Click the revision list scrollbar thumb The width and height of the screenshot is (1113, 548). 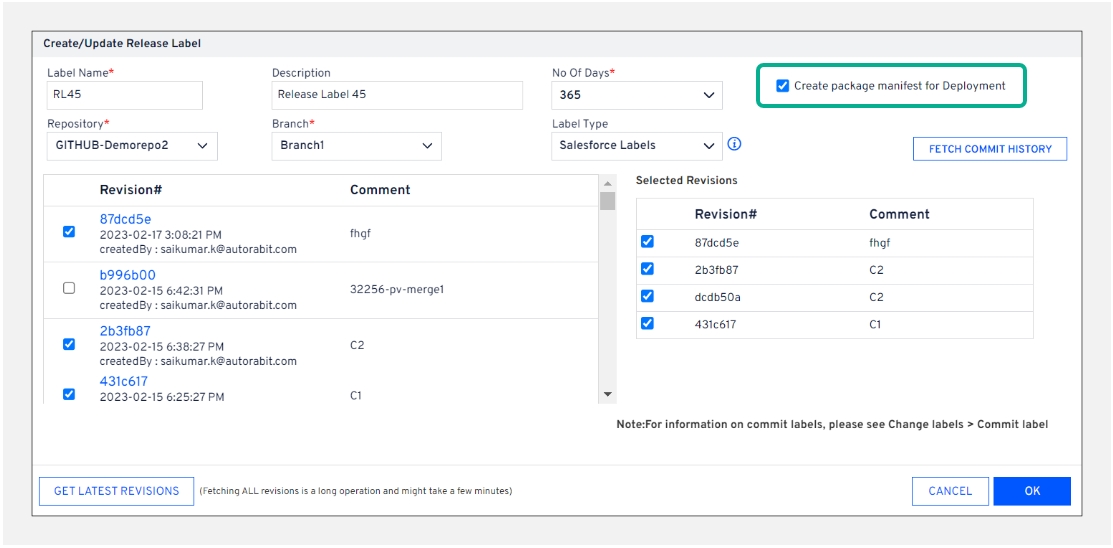607,201
